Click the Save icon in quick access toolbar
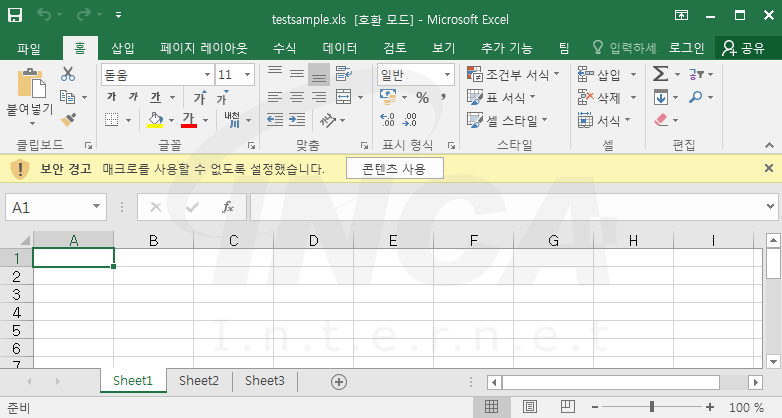 point(15,15)
